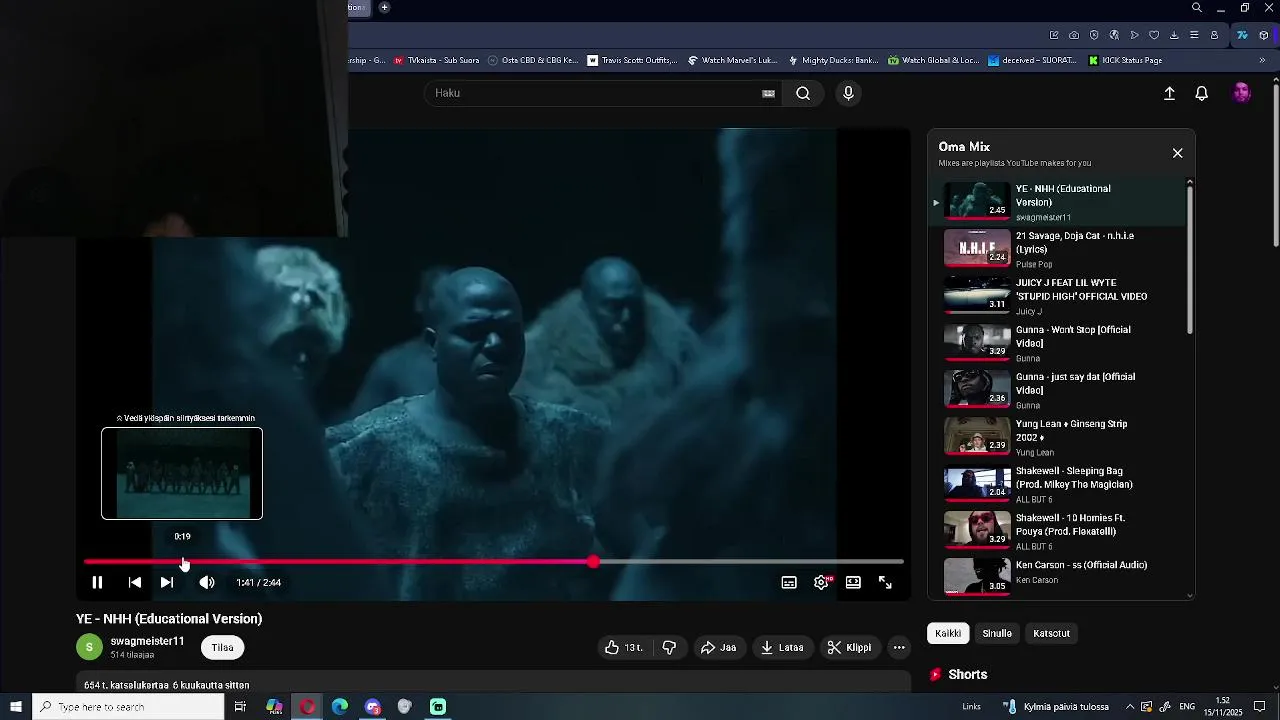Skip to the next video
This screenshot has height=720, width=1280.
point(167,582)
